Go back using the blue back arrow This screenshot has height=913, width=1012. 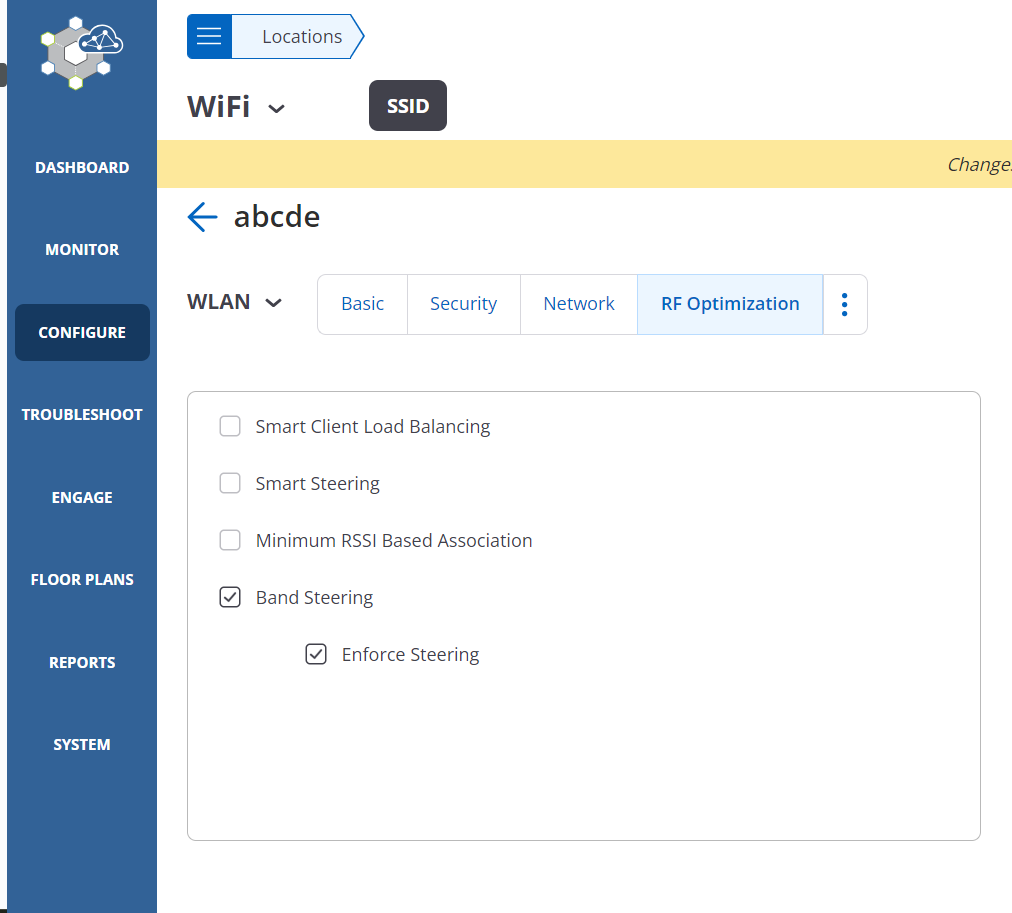point(201,216)
